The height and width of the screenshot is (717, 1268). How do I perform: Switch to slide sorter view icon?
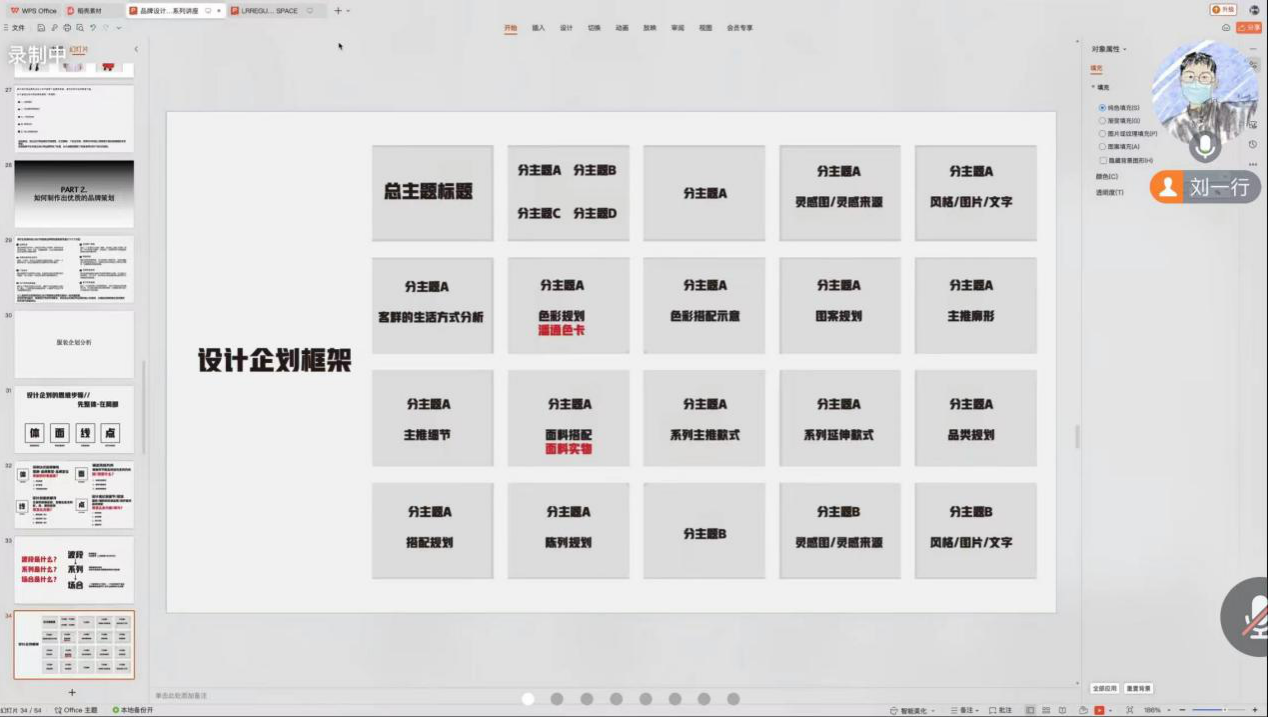coord(1046,710)
